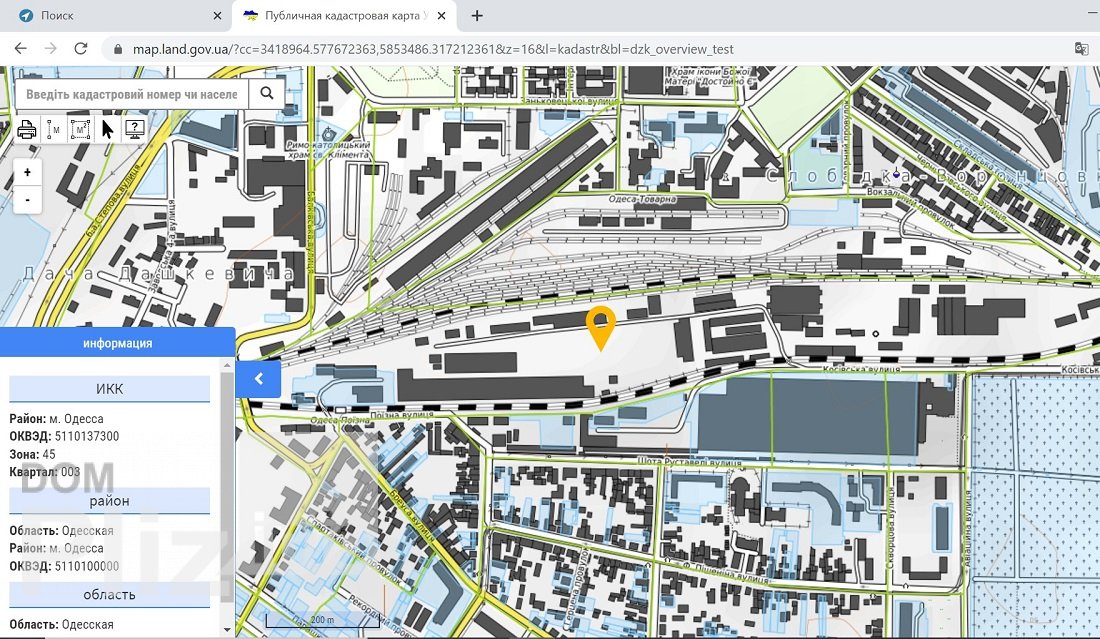Viewport: 1100px width, 639px height.
Task: Reload the current page
Action: pyautogui.click(x=81, y=49)
